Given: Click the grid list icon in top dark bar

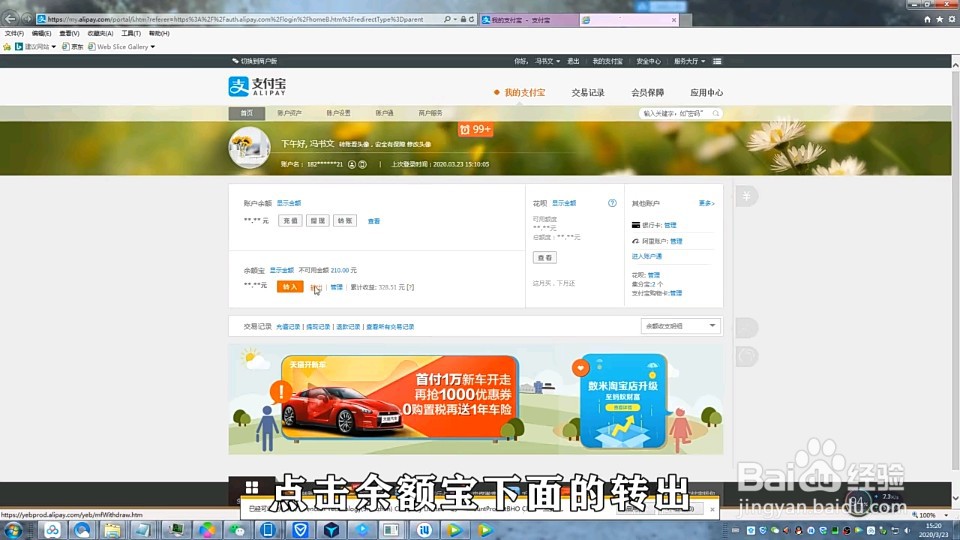Looking at the screenshot, I should [x=717, y=61].
